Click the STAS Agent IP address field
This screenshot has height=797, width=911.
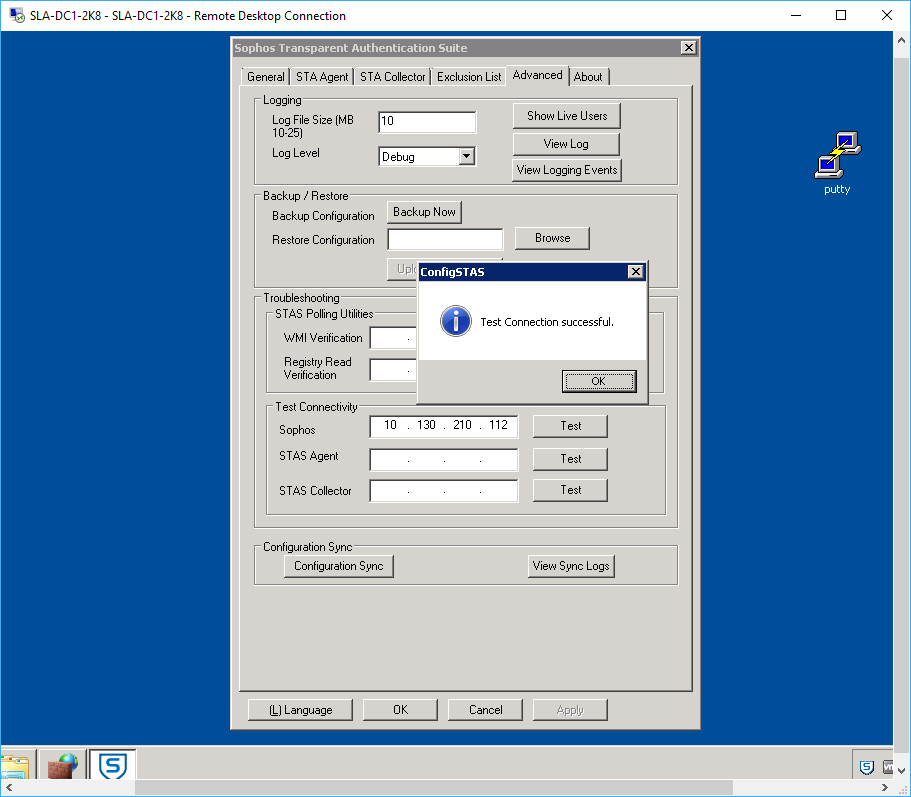coord(444,459)
